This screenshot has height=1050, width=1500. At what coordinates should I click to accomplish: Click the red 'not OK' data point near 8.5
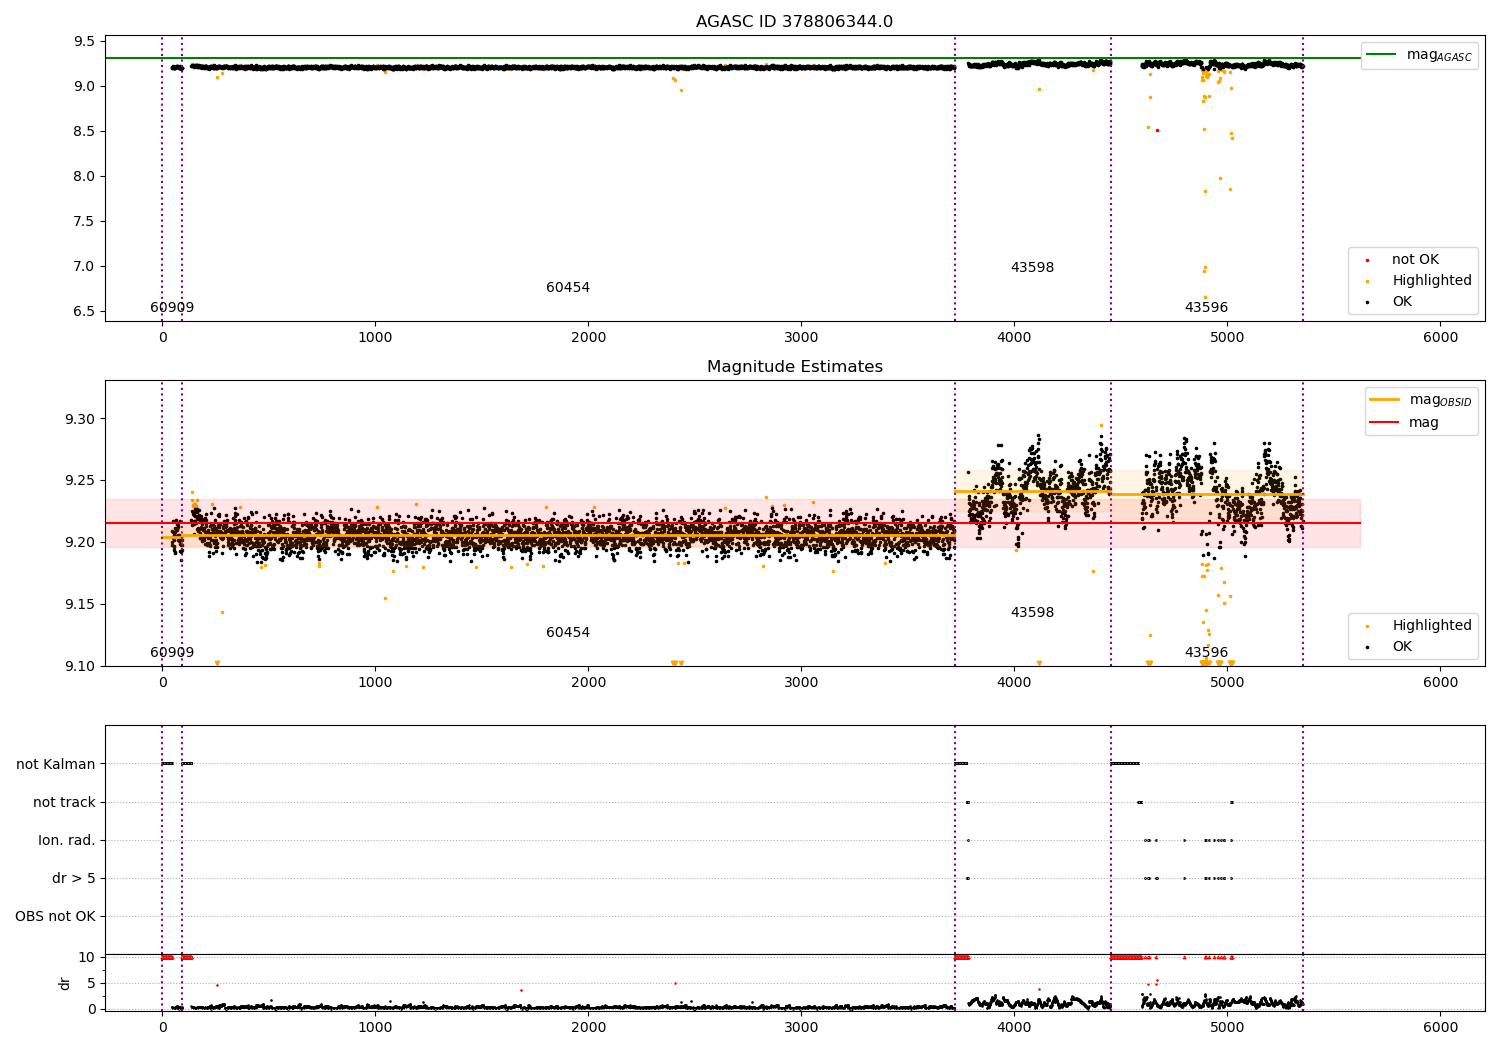1157,130
